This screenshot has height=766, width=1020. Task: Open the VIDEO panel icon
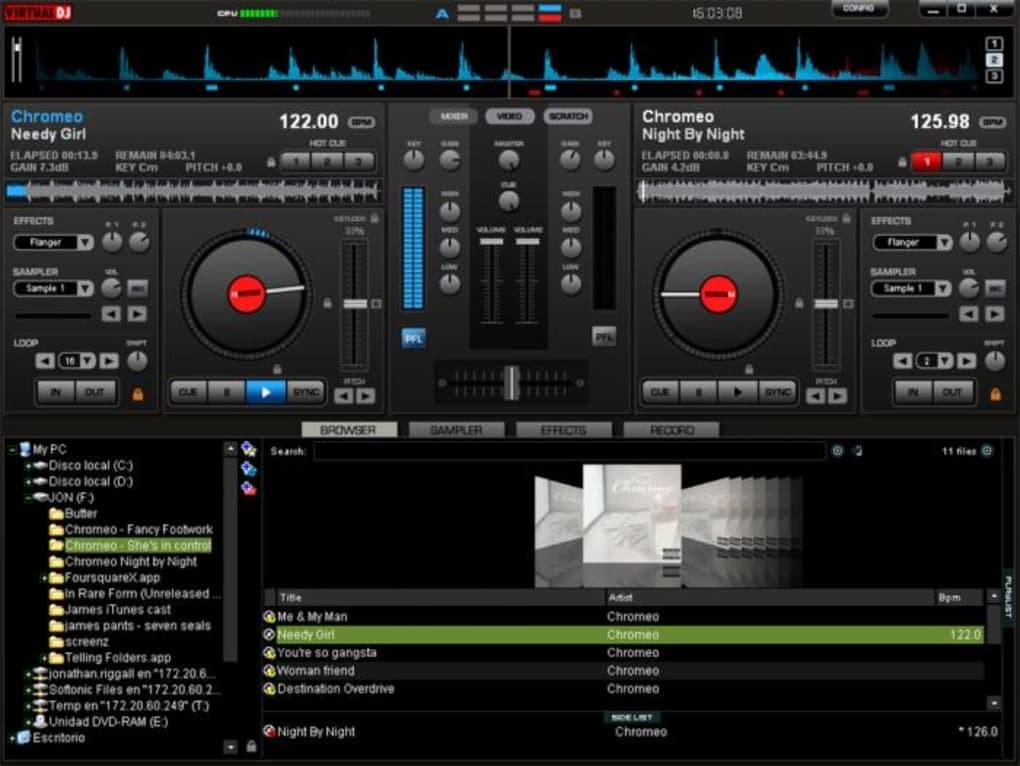click(x=508, y=115)
